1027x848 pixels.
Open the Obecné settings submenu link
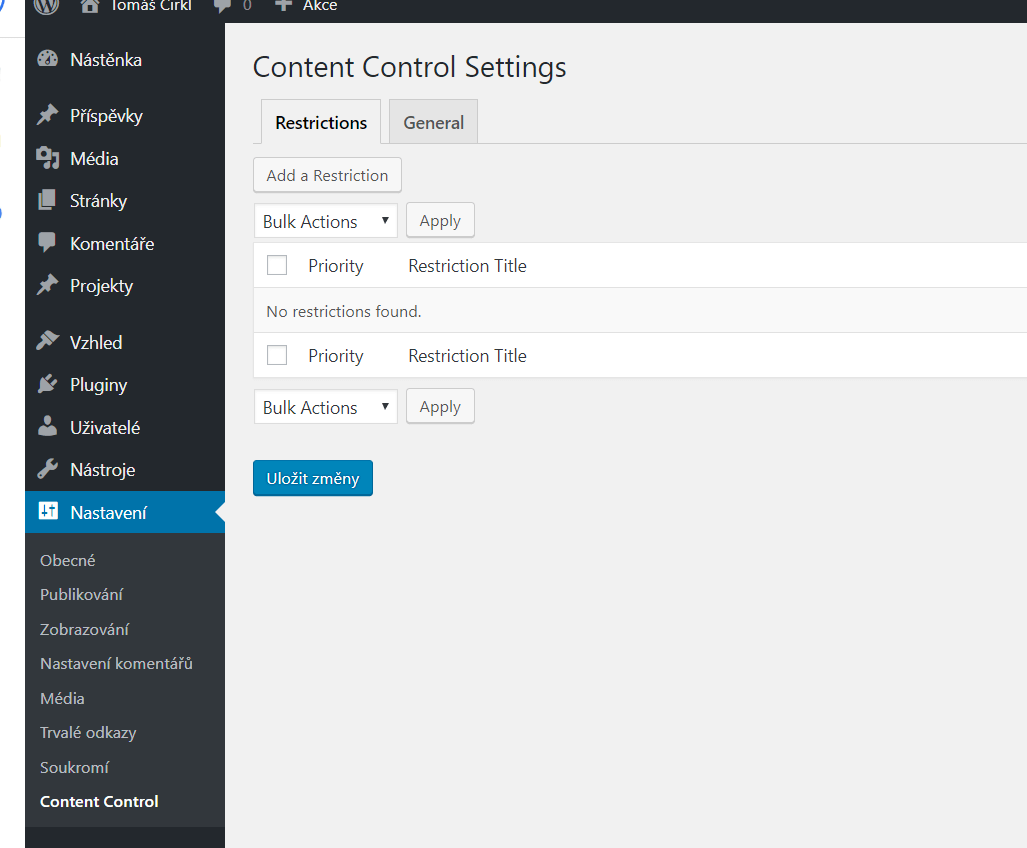coord(67,561)
